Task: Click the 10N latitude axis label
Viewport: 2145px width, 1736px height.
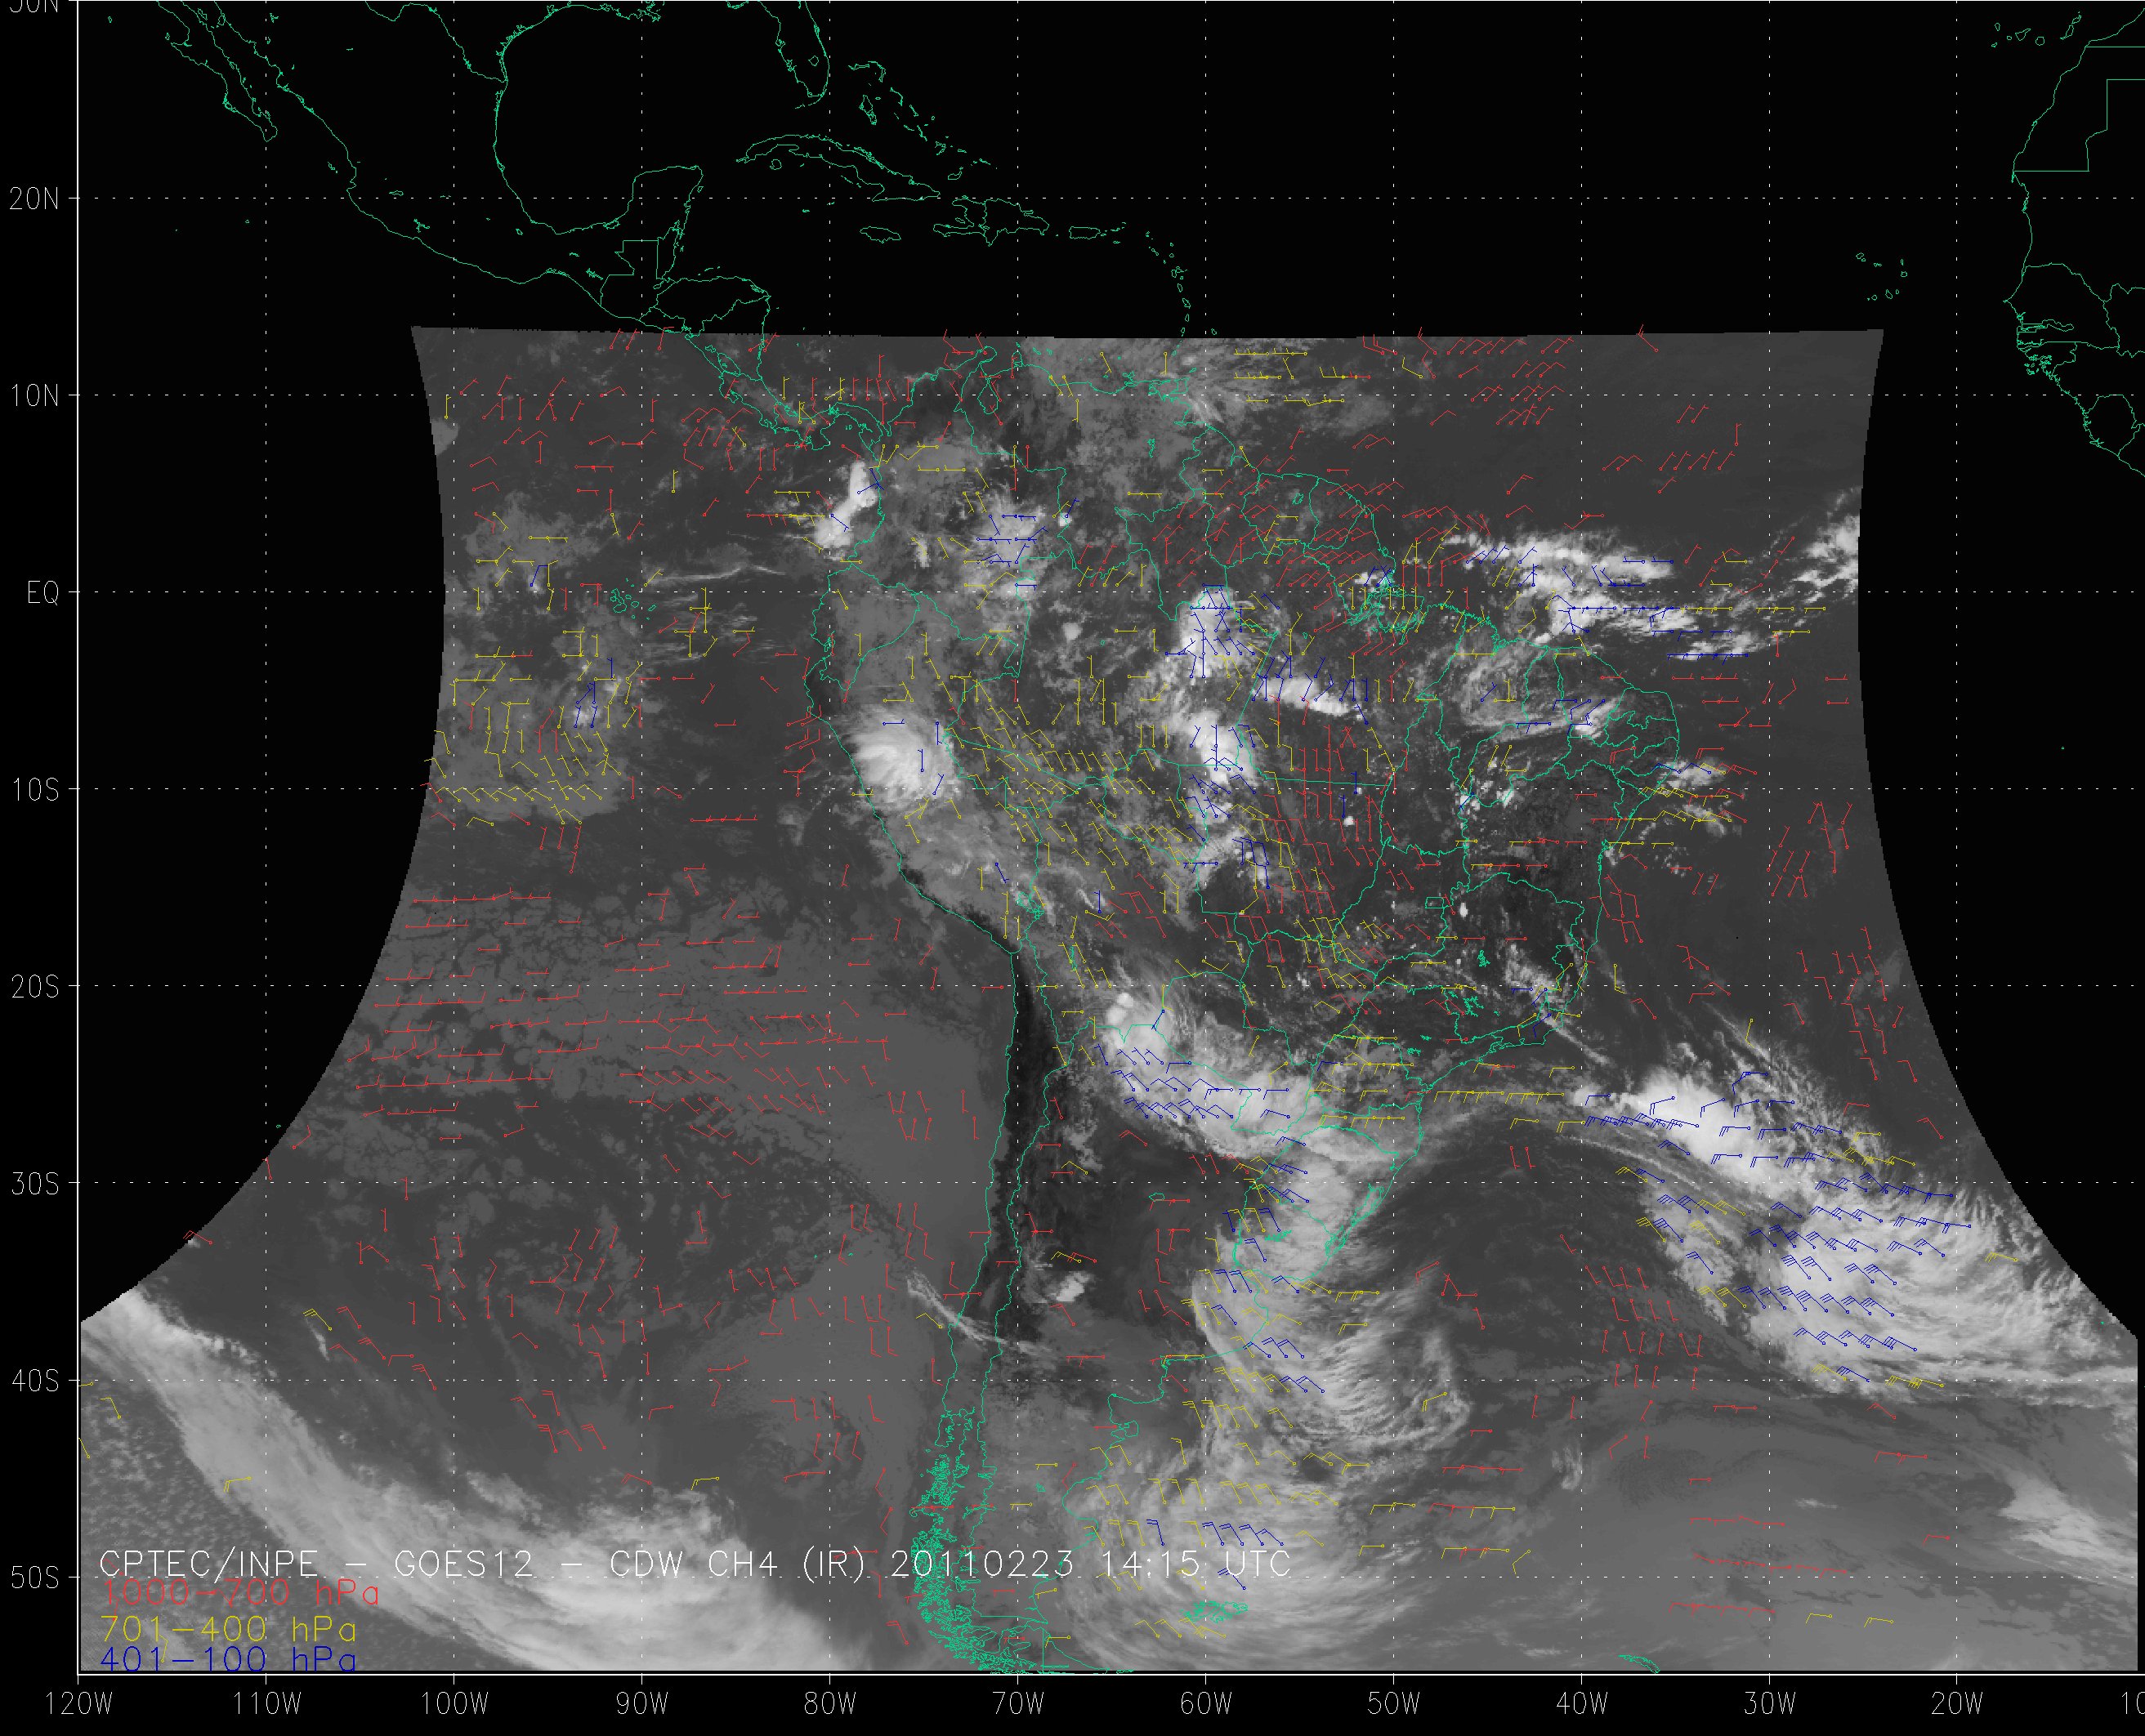Action: tap(34, 396)
